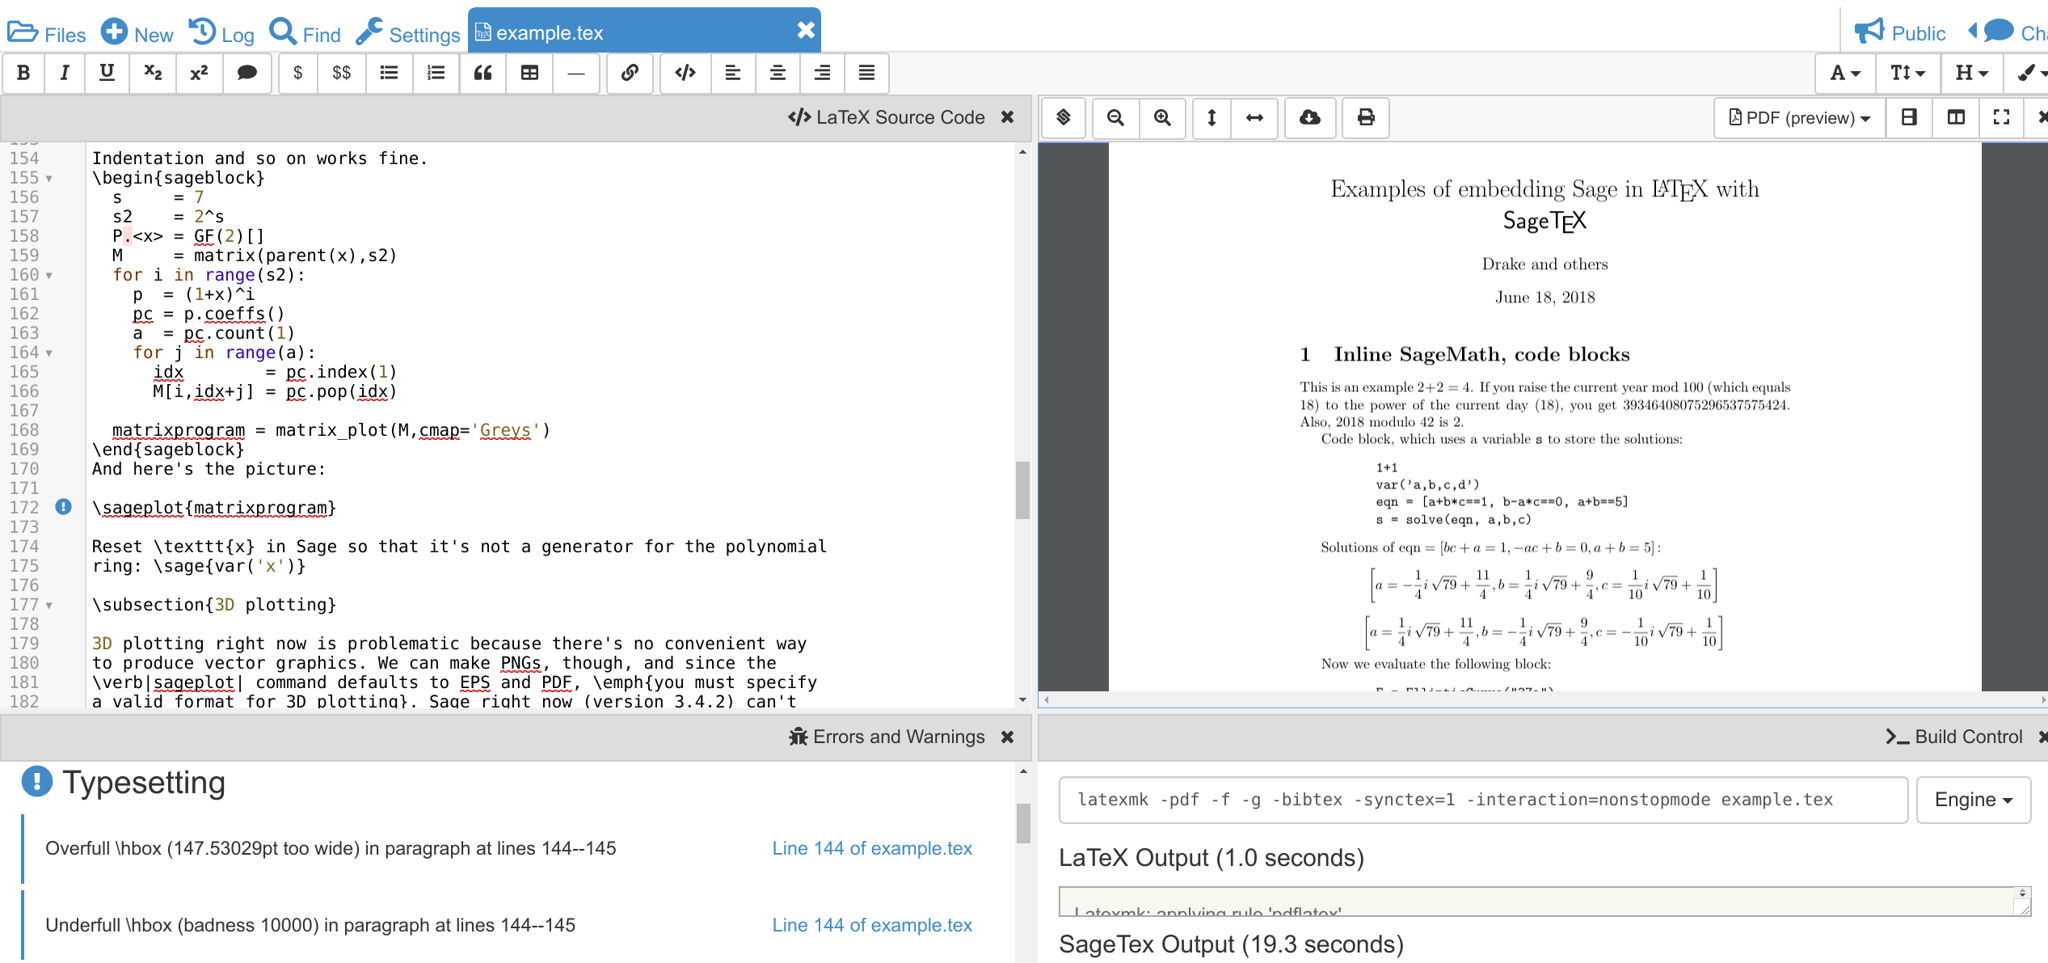Viewport: 2048px width, 963px height.
Task: Maximize the PDF preview frame
Action: click(x=2001, y=118)
